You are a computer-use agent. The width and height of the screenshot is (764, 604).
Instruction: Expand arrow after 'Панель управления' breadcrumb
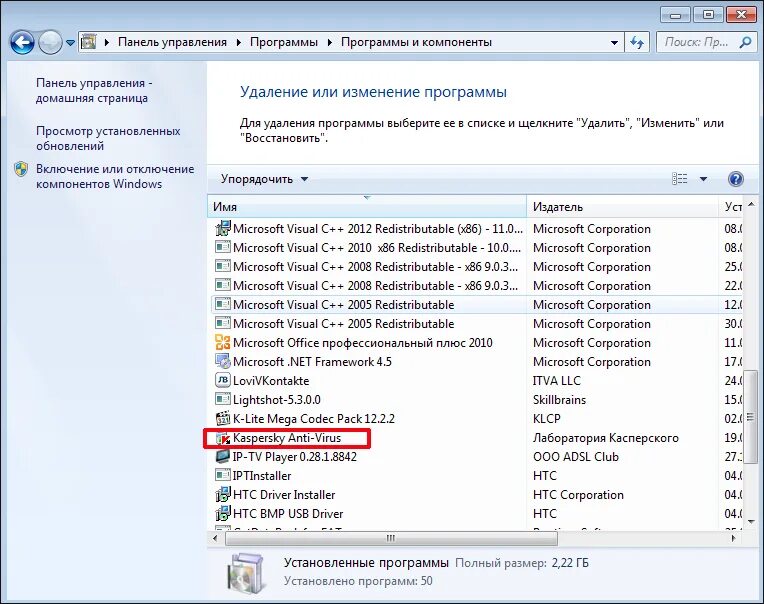tap(239, 43)
